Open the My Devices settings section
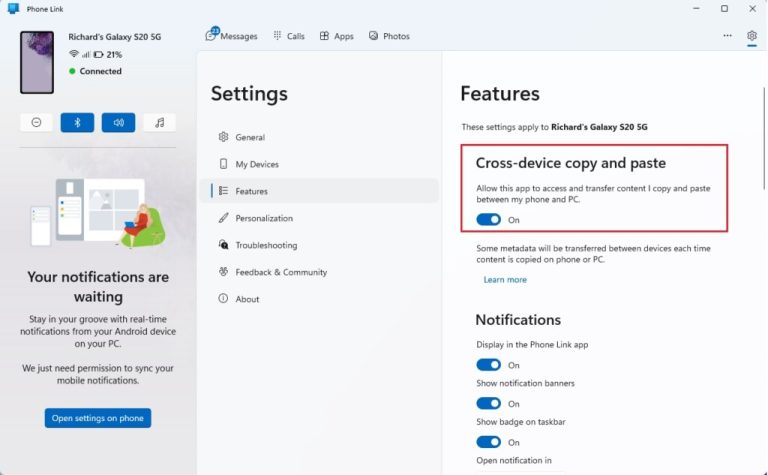The width and height of the screenshot is (768, 475). [x=319, y=164]
